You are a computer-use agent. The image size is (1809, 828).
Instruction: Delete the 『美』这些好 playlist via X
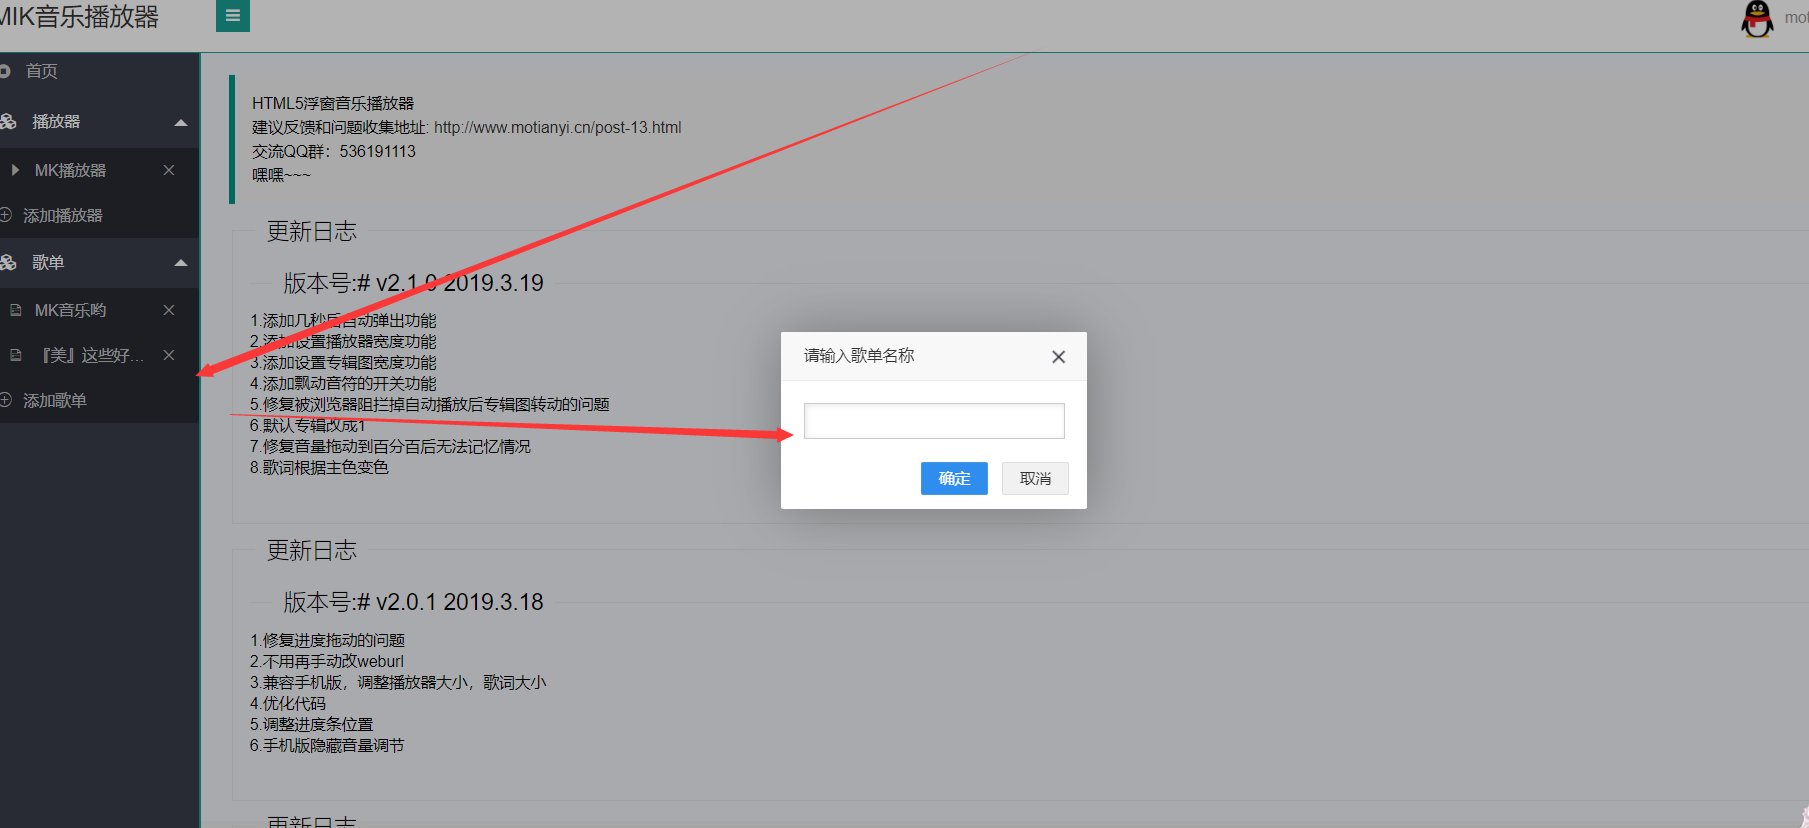click(169, 355)
